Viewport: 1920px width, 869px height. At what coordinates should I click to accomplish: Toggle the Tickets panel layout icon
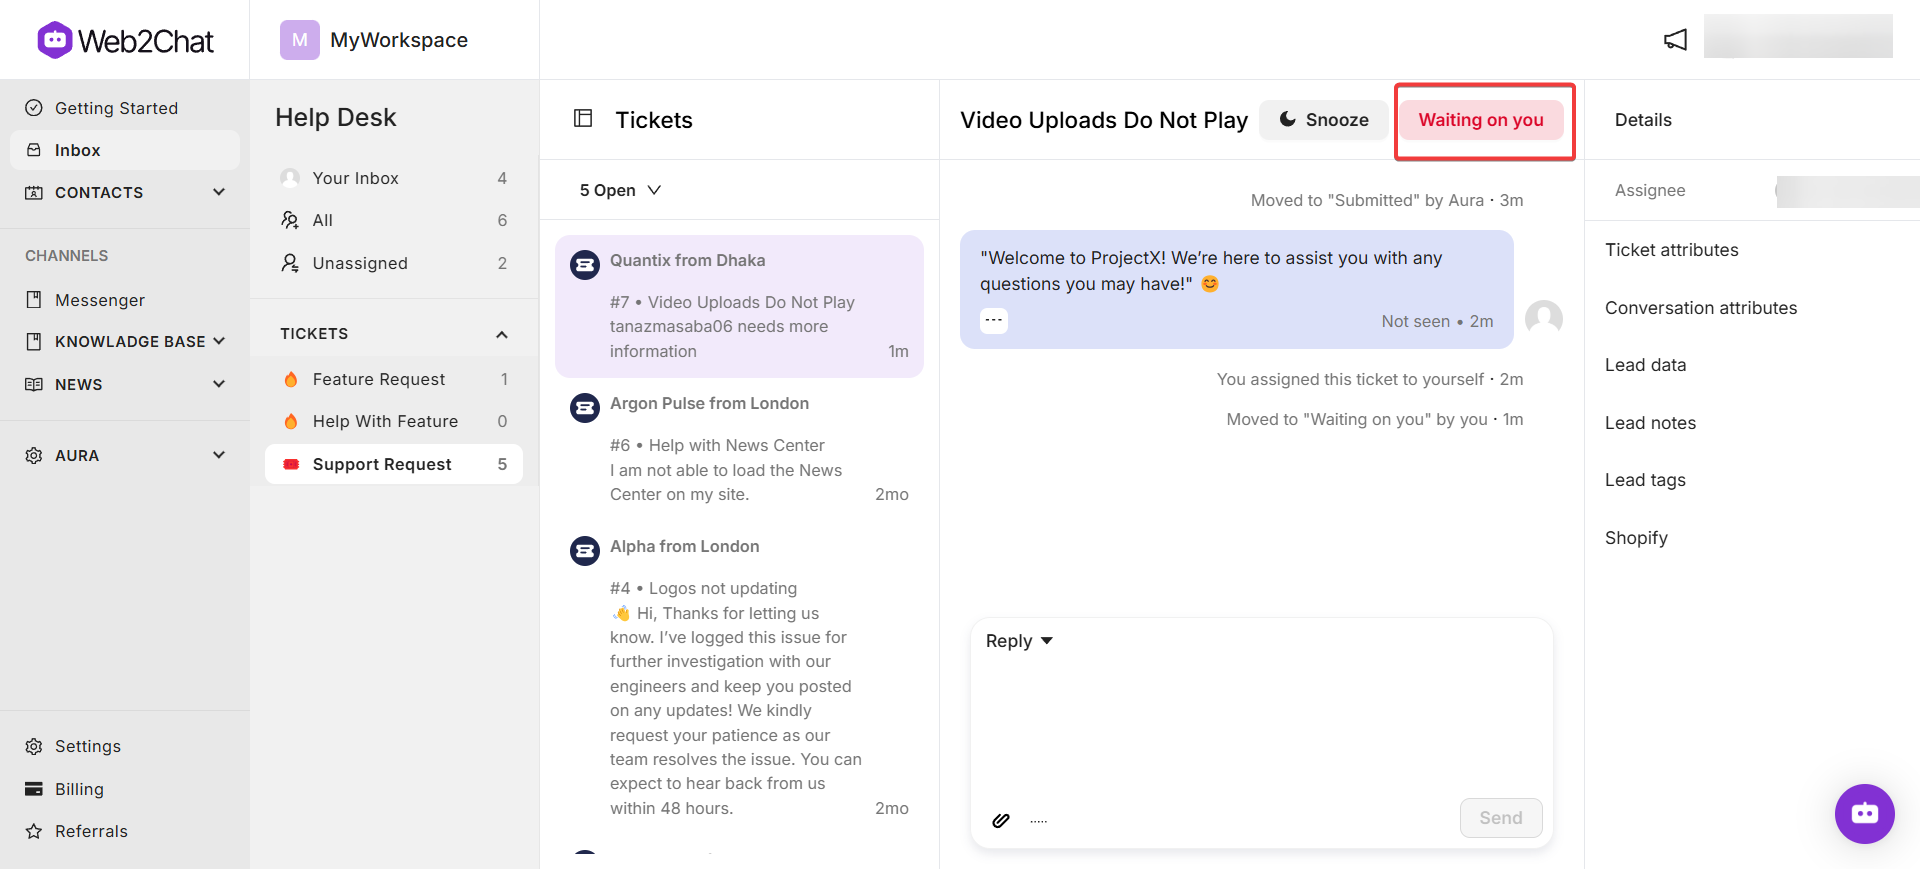(583, 118)
